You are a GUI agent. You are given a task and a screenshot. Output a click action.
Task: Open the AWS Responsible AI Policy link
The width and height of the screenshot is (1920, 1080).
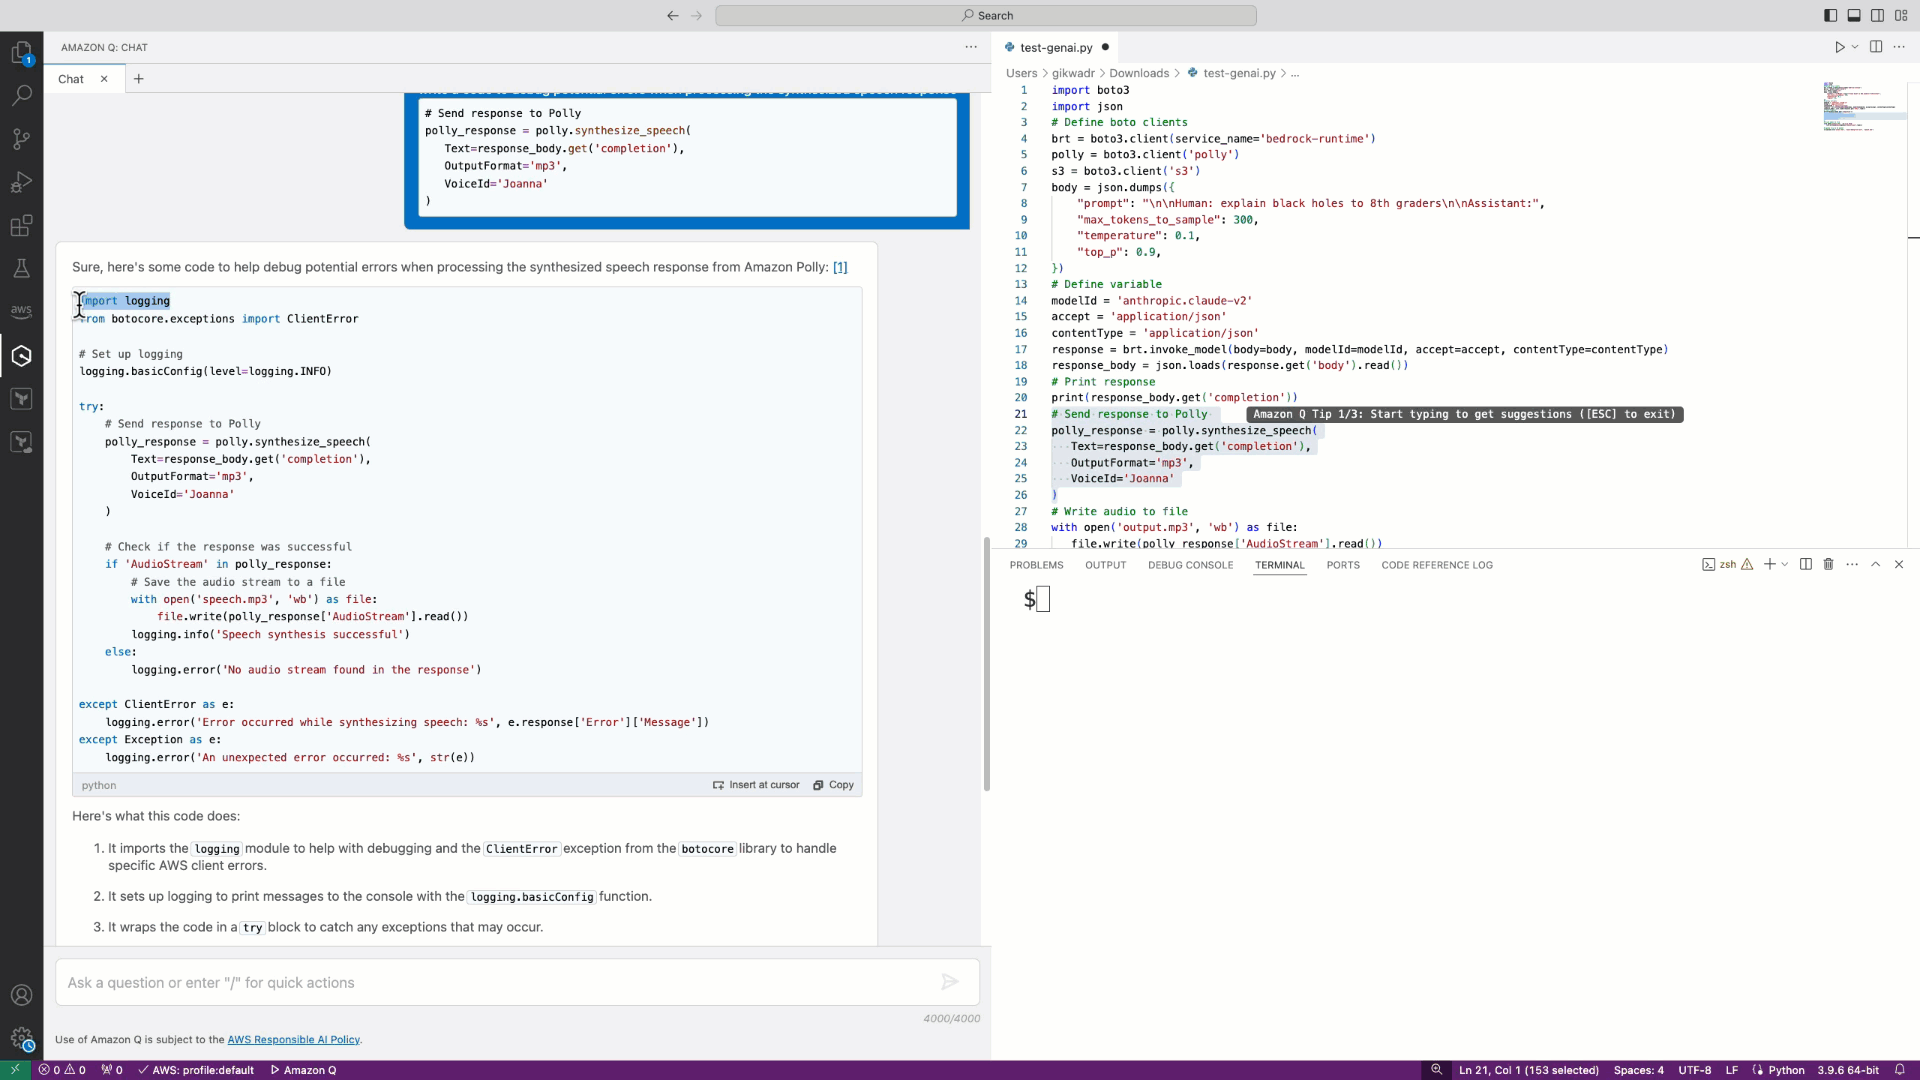[293, 1040]
